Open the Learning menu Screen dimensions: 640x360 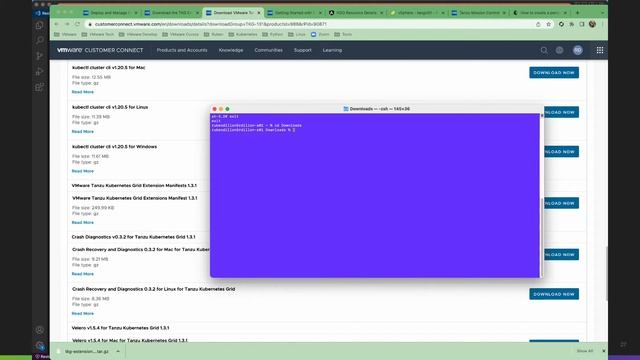(332, 50)
